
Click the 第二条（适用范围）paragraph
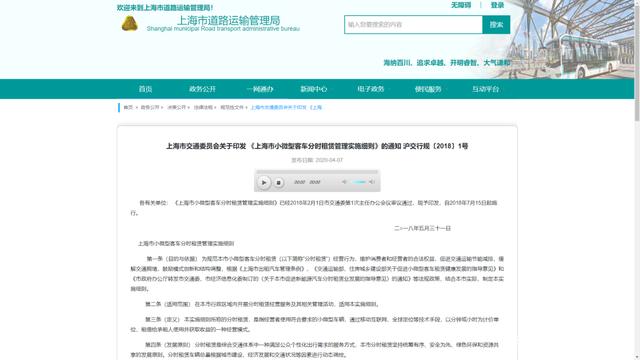(x=263, y=304)
